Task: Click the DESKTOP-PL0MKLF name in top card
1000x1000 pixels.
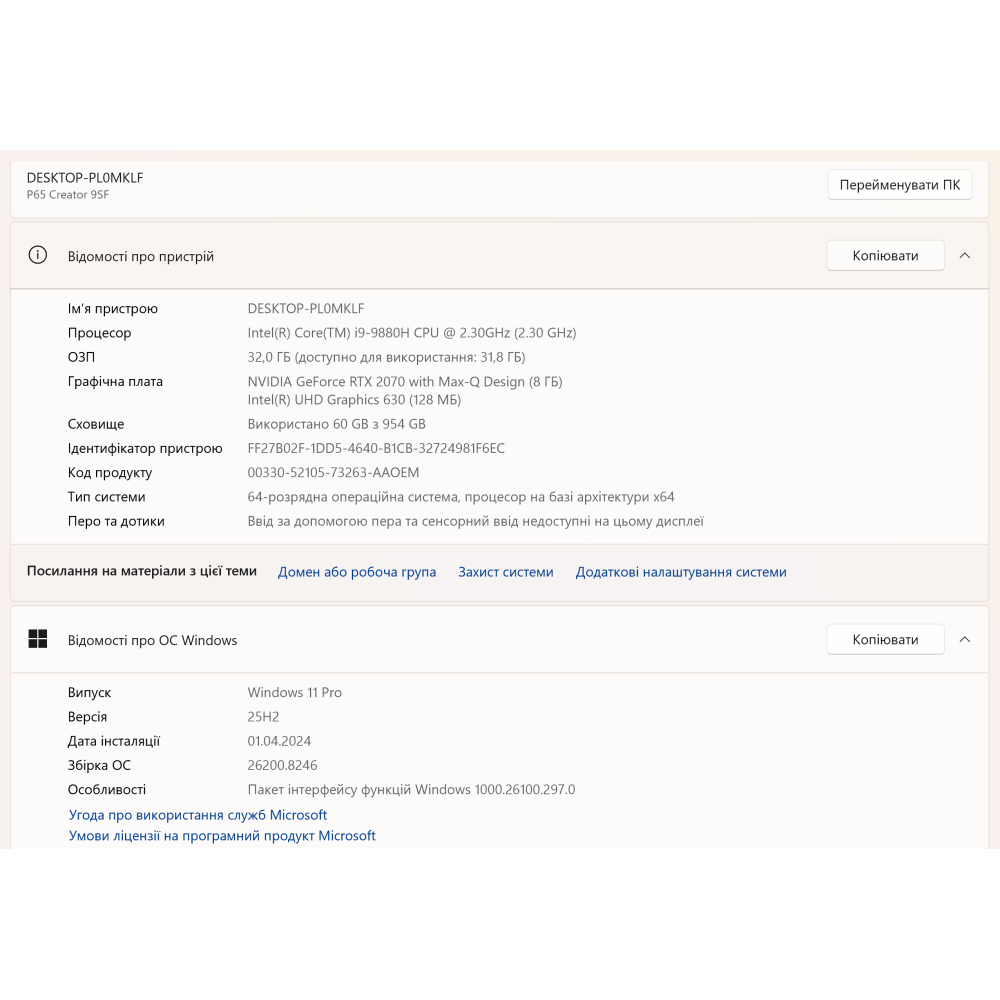Action: pyautogui.click(x=85, y=178)
